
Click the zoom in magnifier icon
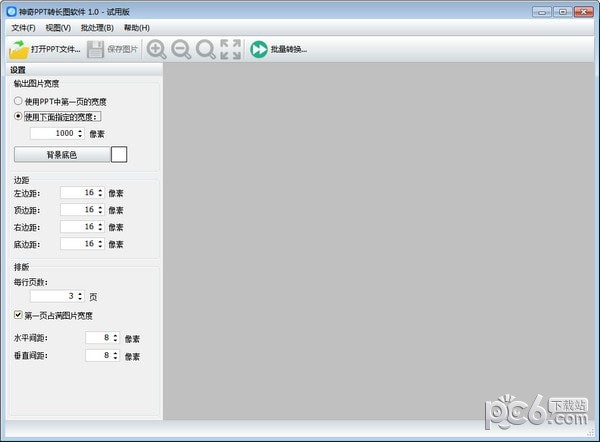157,49
